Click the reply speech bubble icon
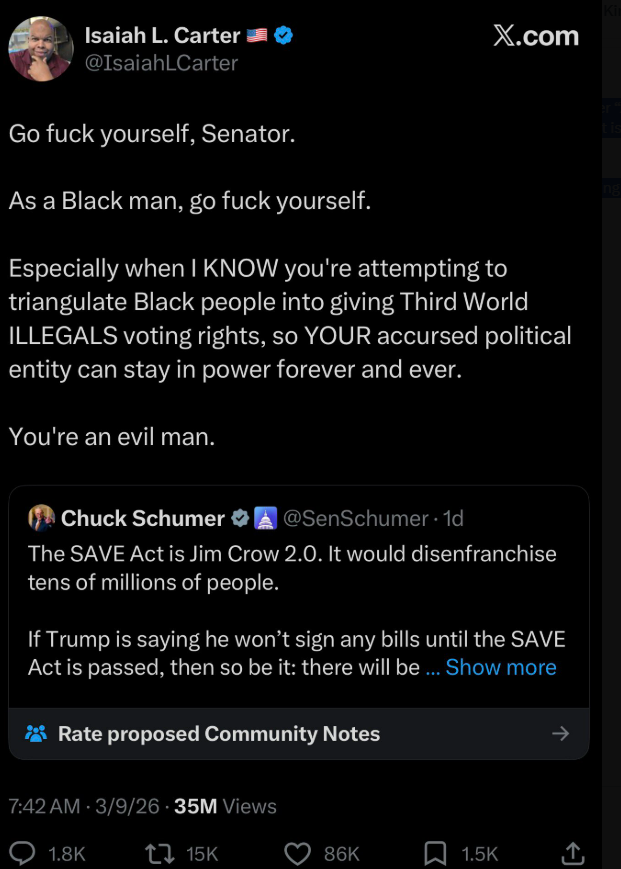 [x=22, y=852]
